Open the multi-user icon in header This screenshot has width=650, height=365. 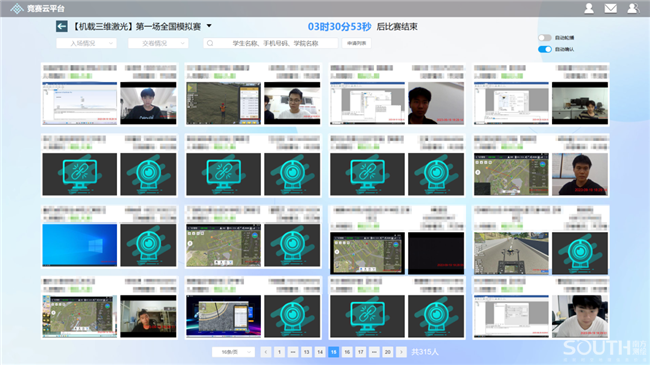(x=633, y=8)
